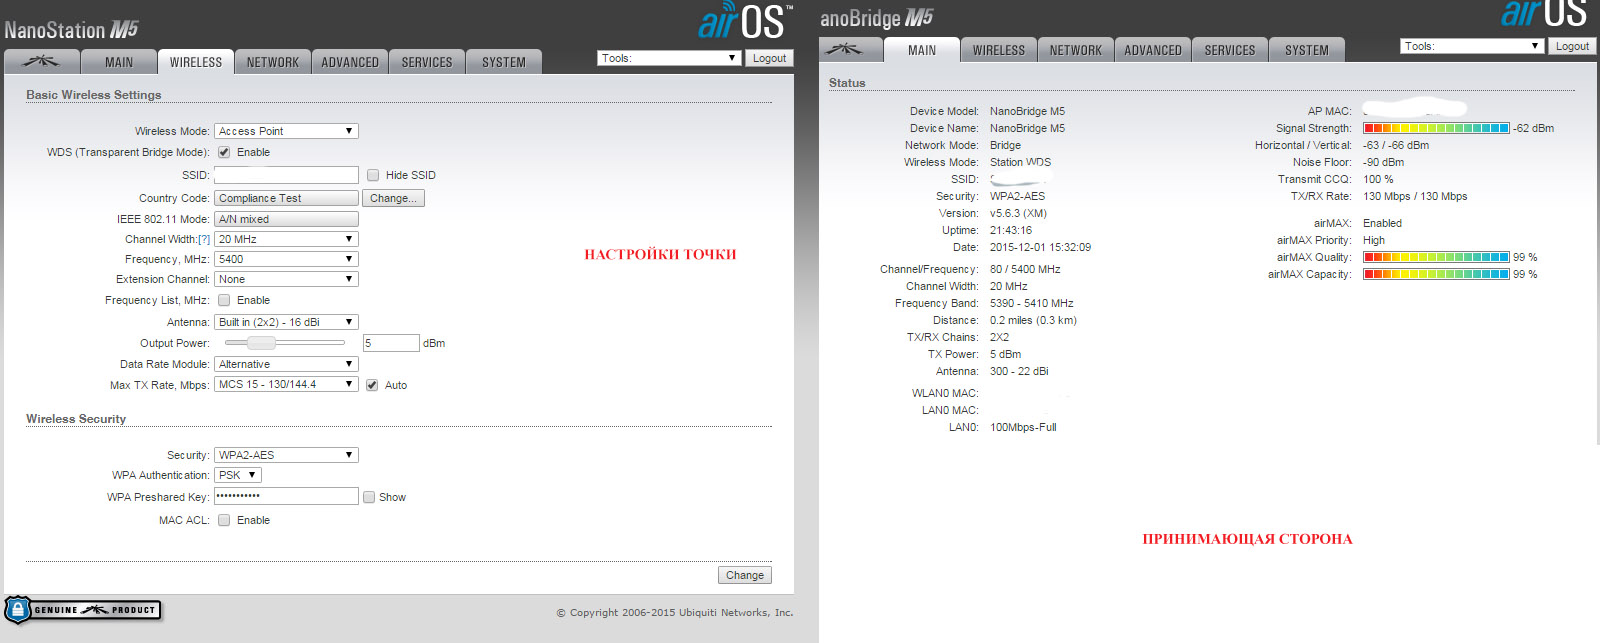Open ADVANCED tab in NanoBridge window
The width and height of the screenshot is (1600, 643).
(1153, 50)
